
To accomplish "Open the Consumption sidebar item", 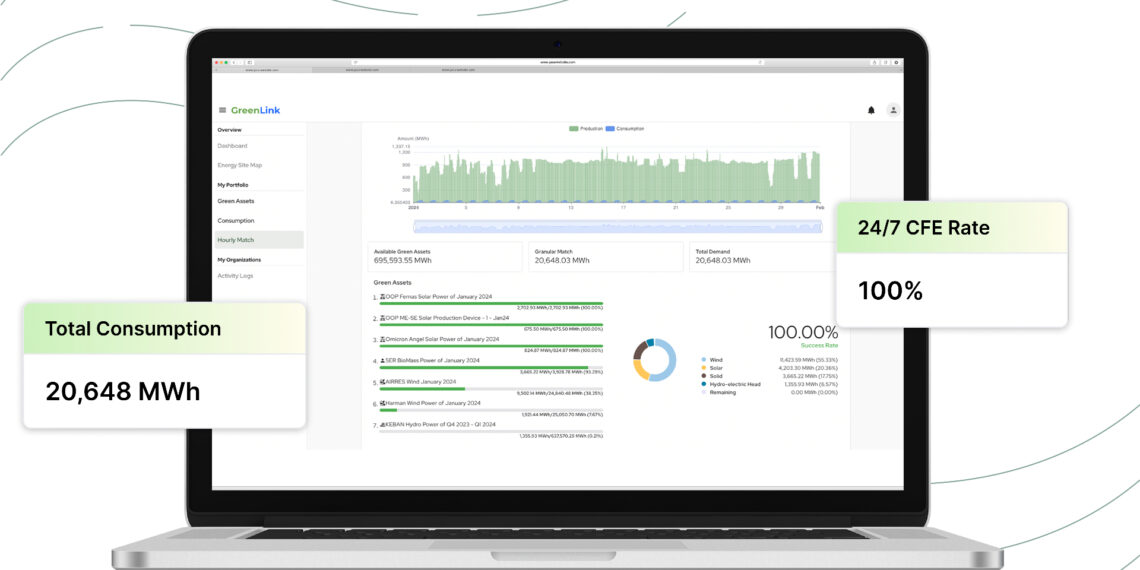I will (x=236, y=220).
